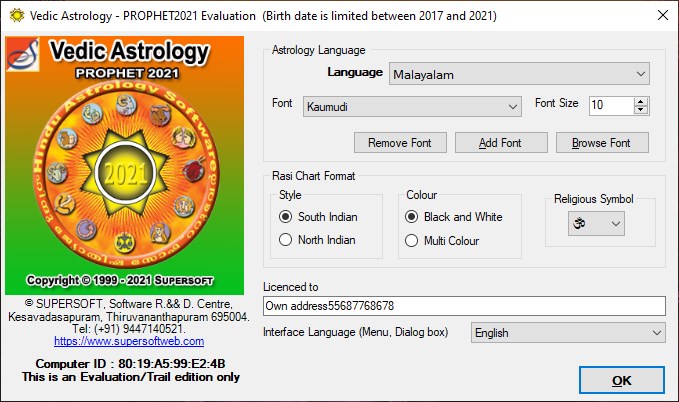Screen dimensions: 679x402
Task: Click the Remove Font button
Action: (x=400, y=143)
